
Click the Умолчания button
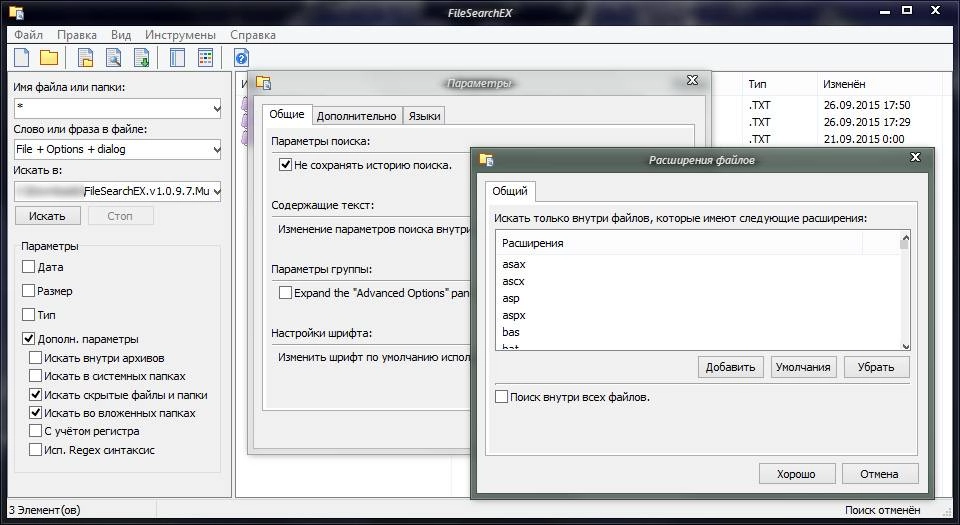point(803,367)
